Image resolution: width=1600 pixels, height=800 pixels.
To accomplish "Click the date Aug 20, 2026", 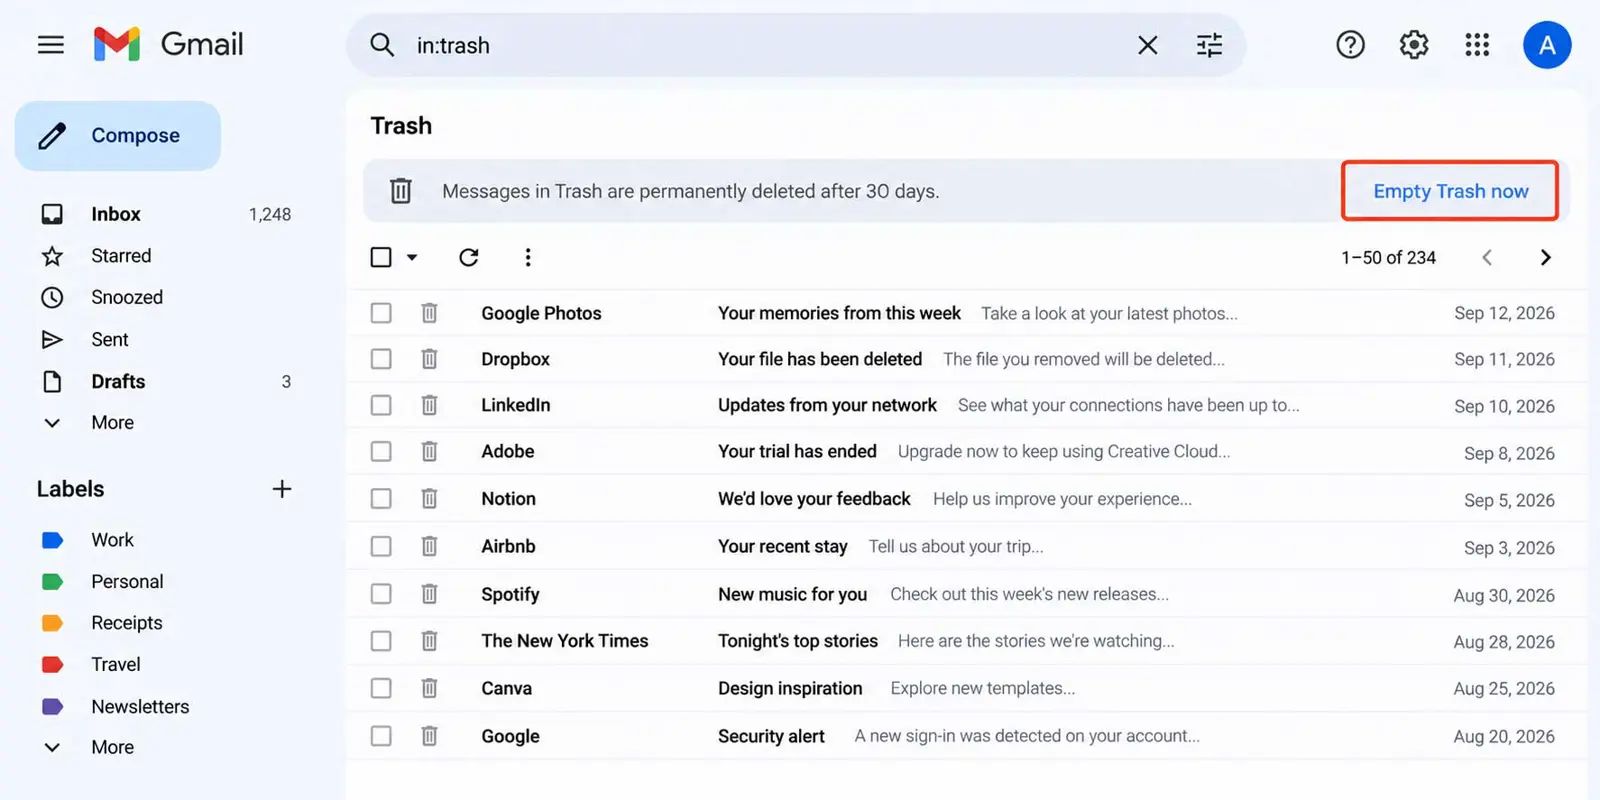I will (1504, 736).
